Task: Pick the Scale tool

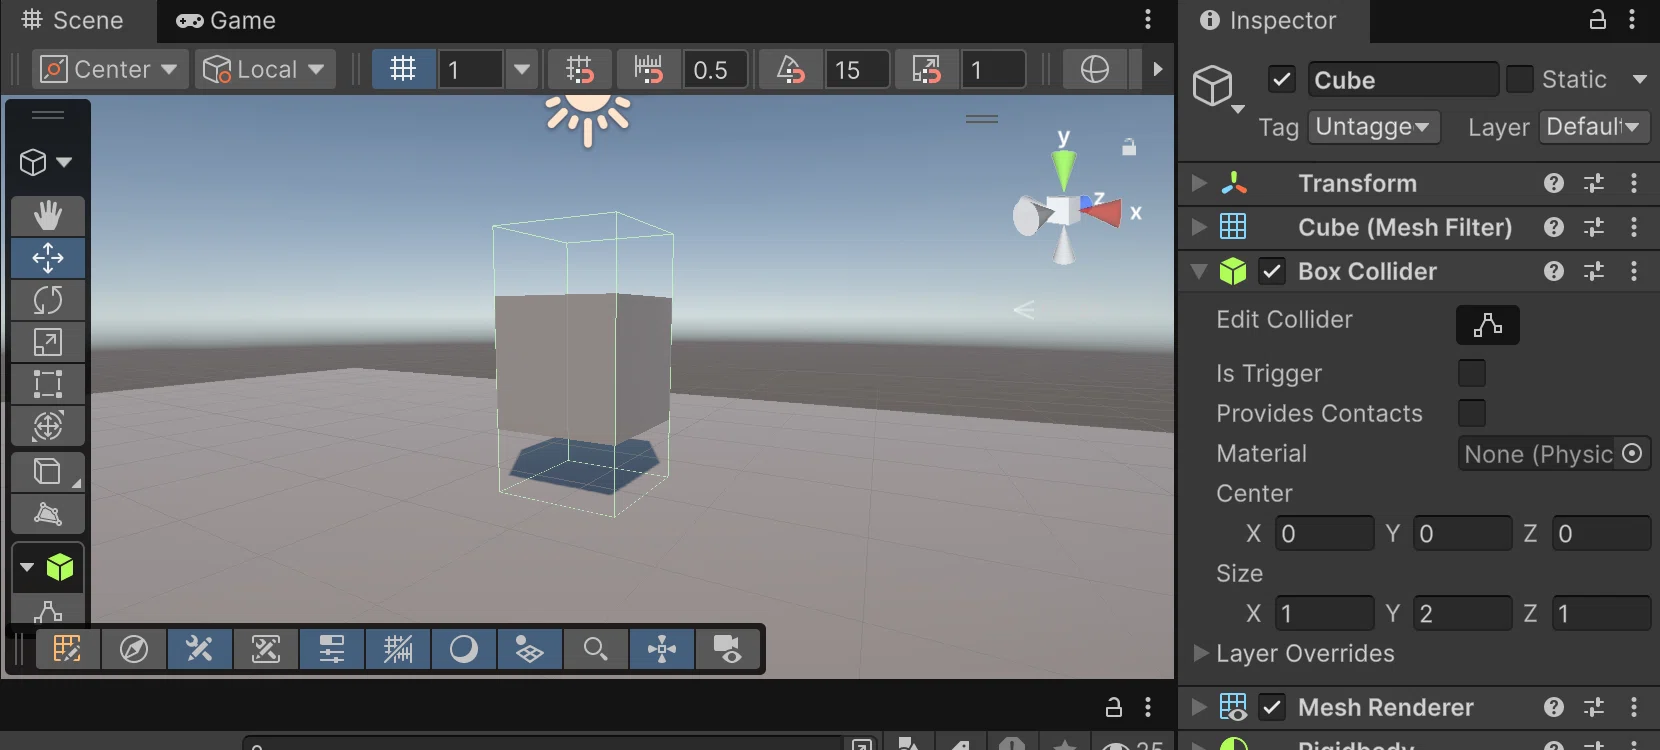Action: tap(48, 342)
